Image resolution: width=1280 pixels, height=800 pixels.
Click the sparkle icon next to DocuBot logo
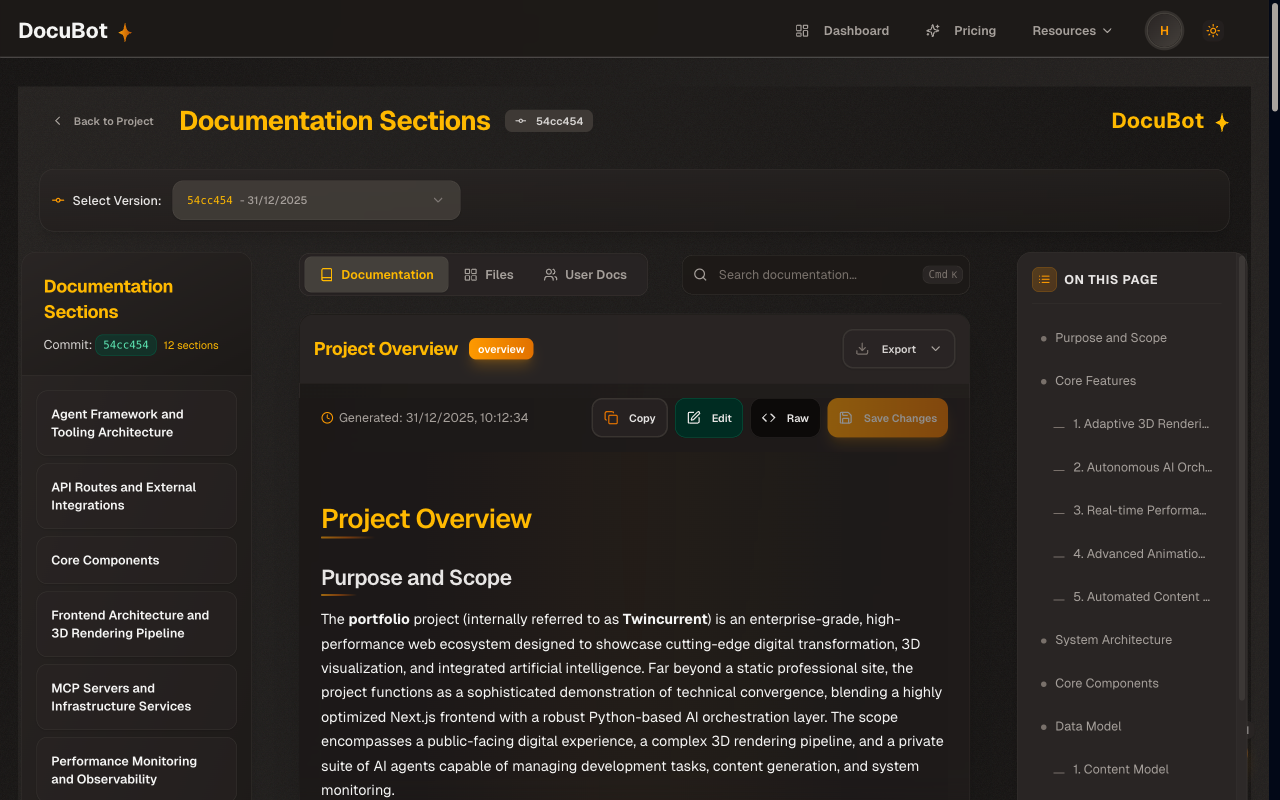[x=124, y=30]
